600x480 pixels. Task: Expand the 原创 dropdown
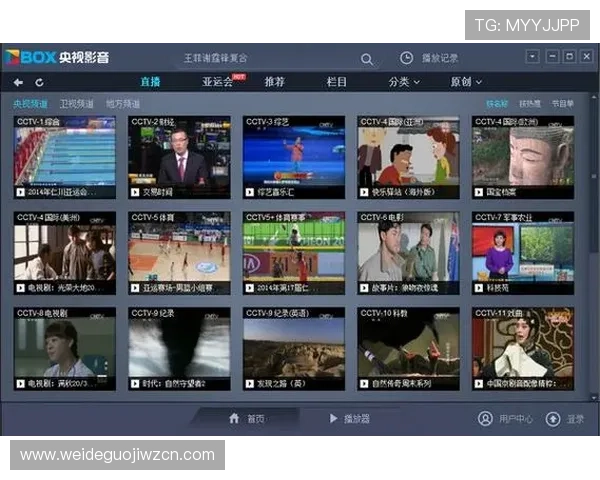[x=466, y=82]
